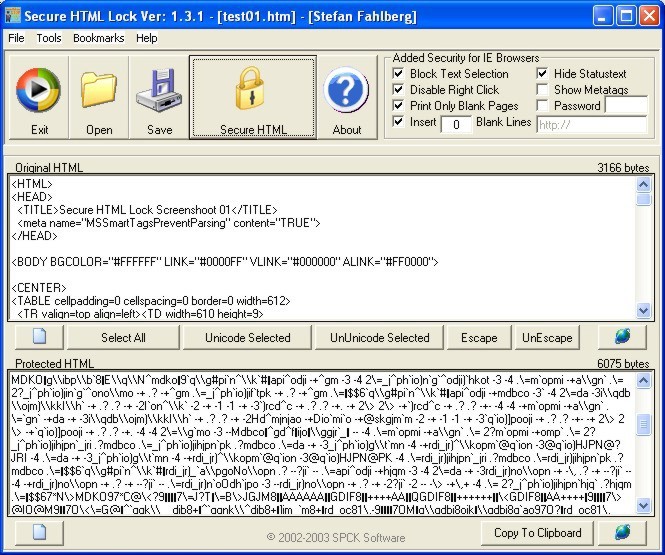
Task: Click globe icon beside Copy To Clipboard
Action: [x=622, y=533]
